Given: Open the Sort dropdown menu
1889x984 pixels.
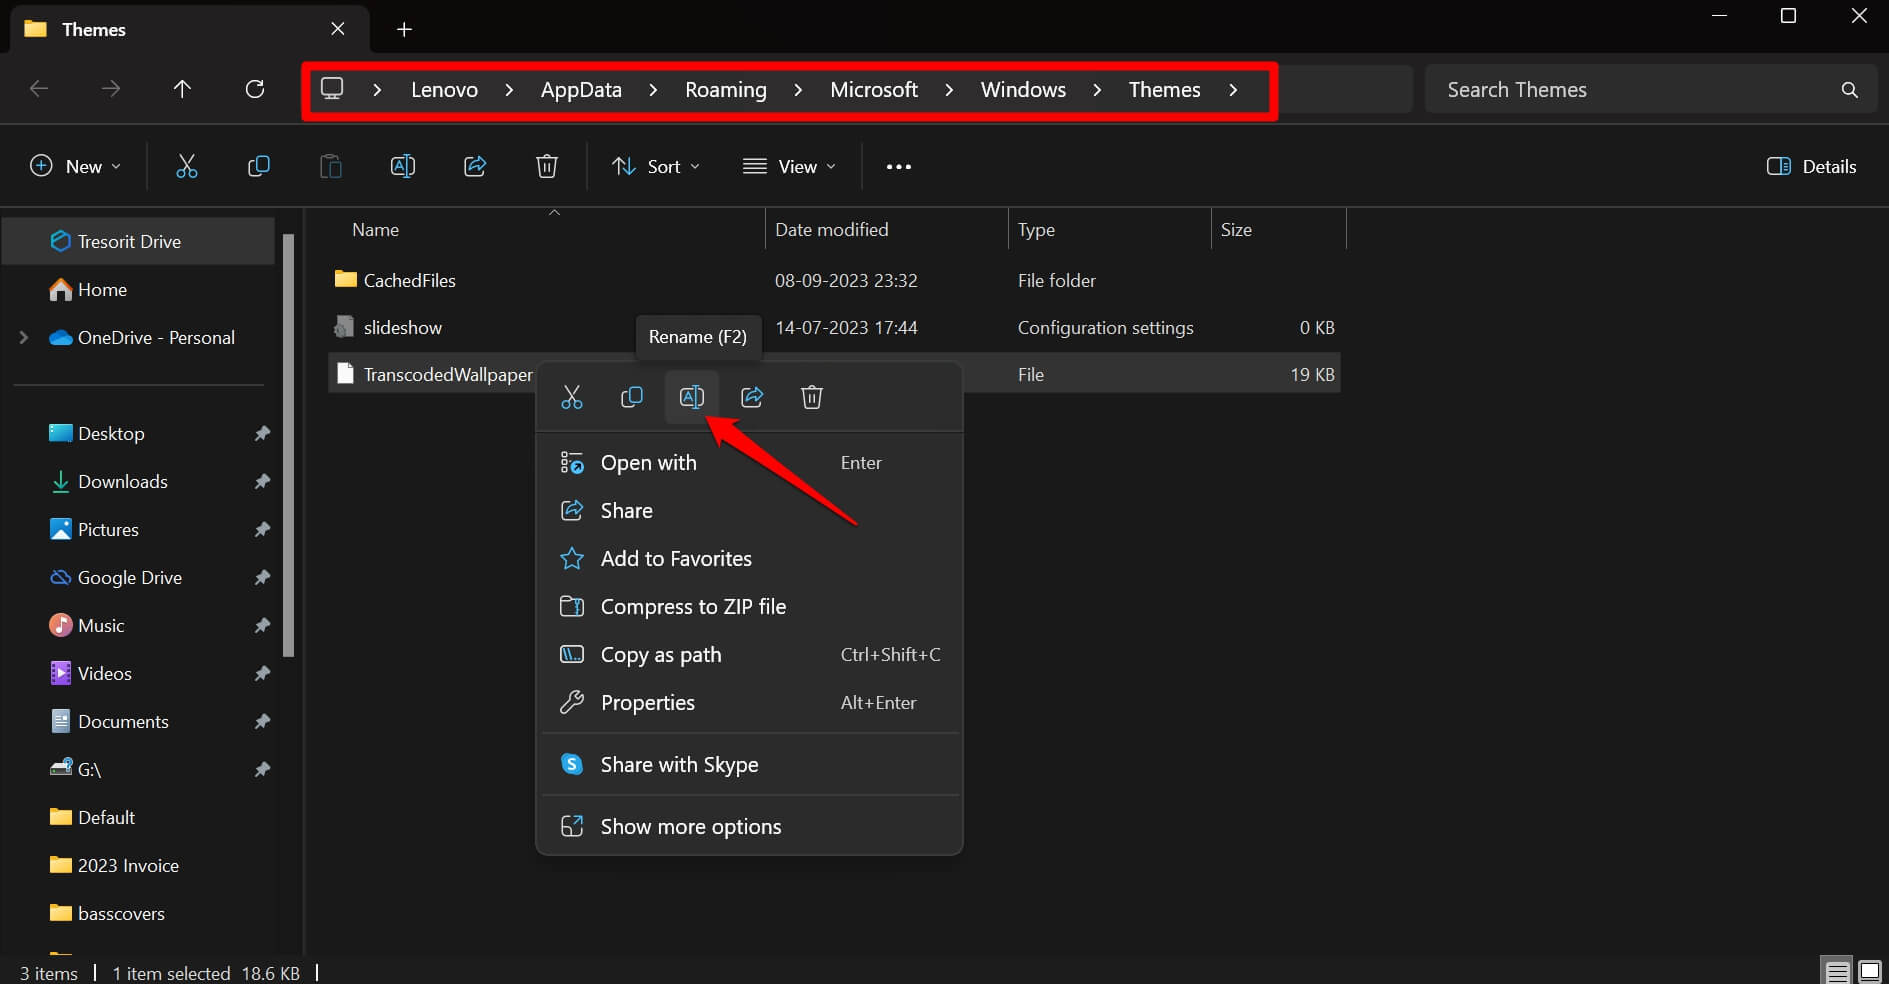Looking at the screenshot, I should (x=656, y=166).
